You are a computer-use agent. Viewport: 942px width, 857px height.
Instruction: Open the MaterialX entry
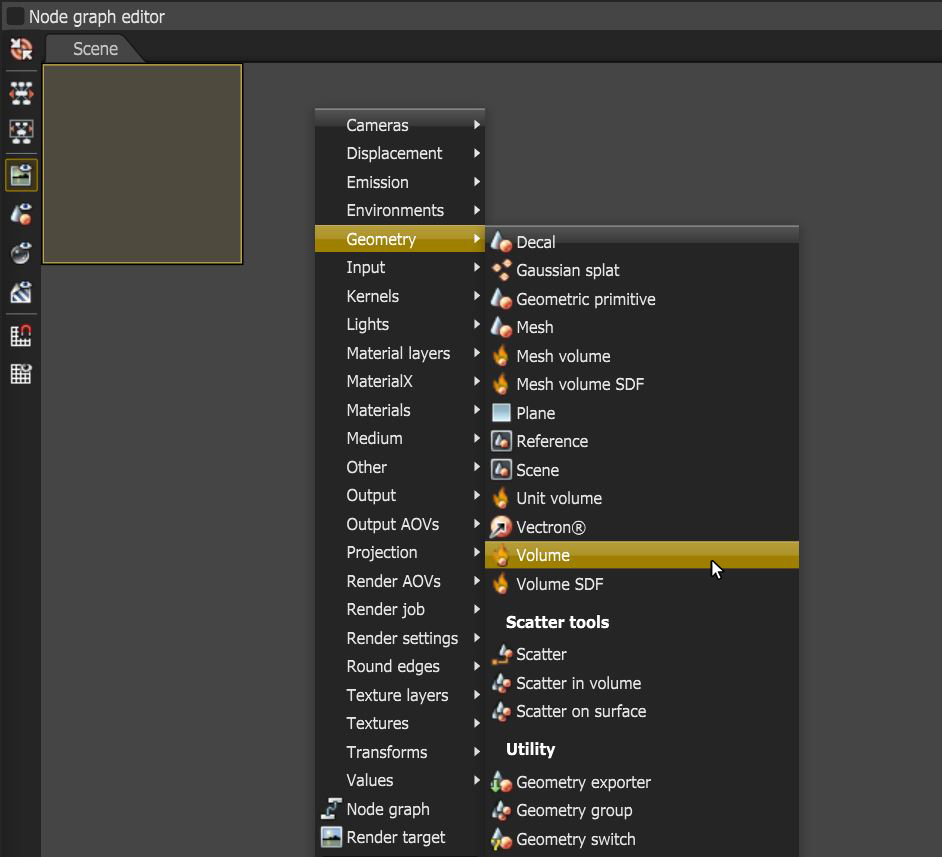pyautogui.click(x=400, y=381)
